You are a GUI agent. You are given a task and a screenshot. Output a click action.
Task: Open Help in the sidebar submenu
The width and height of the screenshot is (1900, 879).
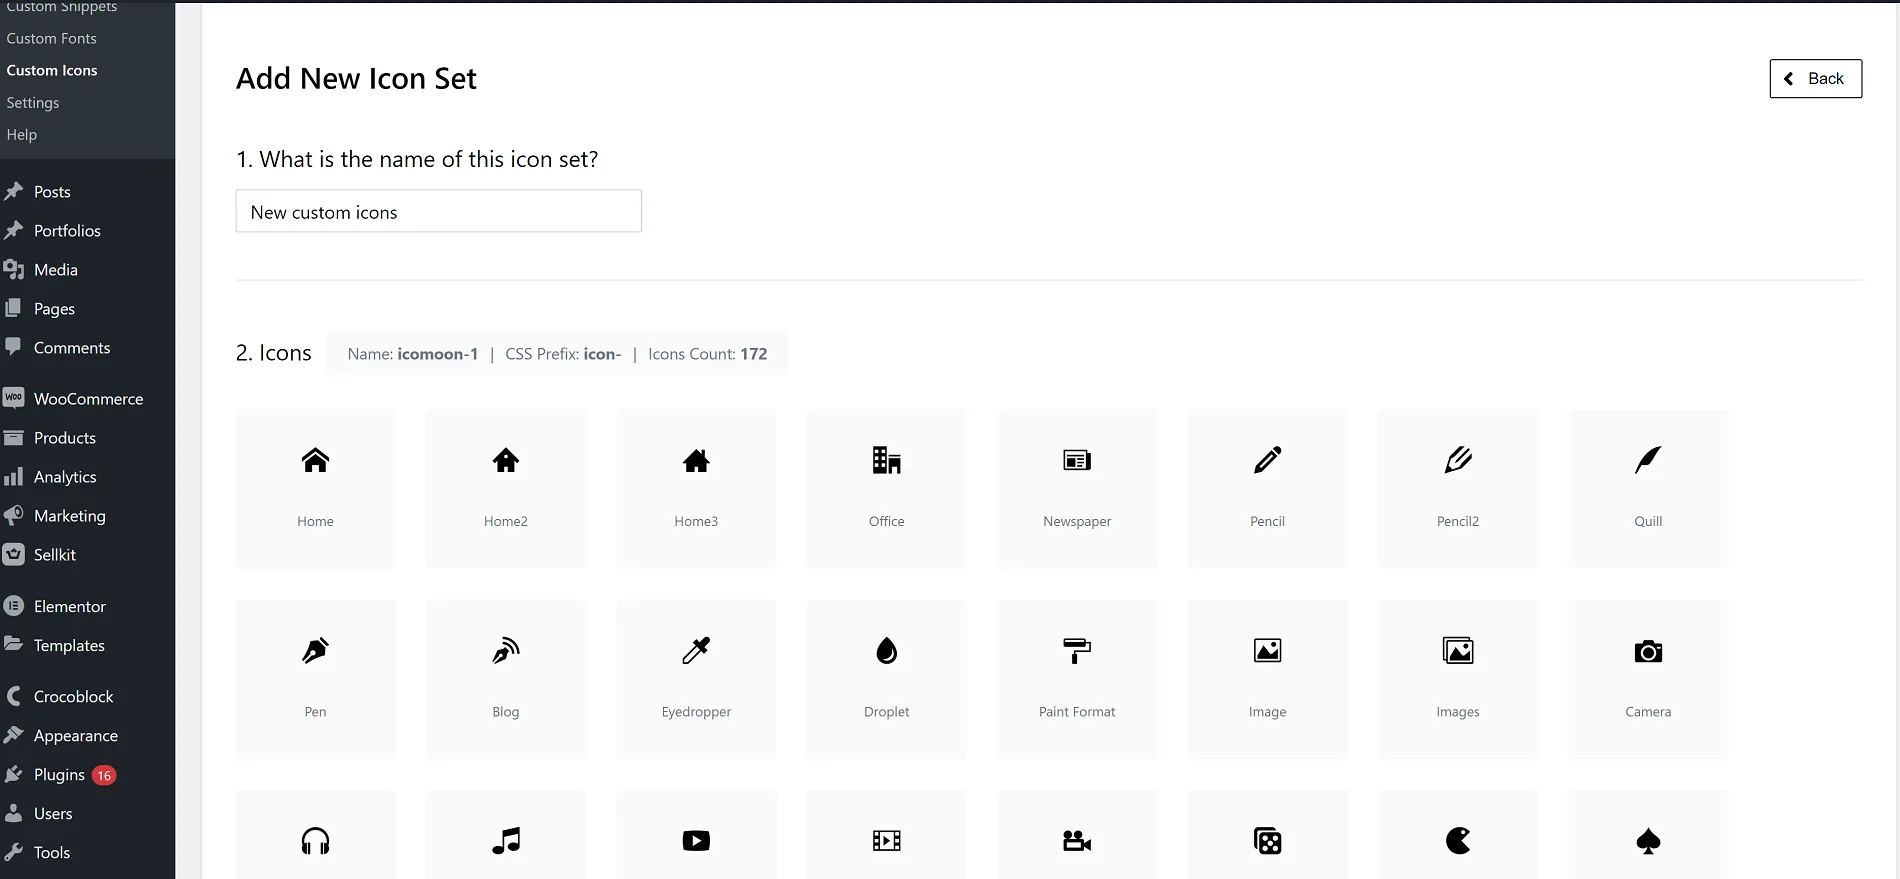click(x=22, y=134)
